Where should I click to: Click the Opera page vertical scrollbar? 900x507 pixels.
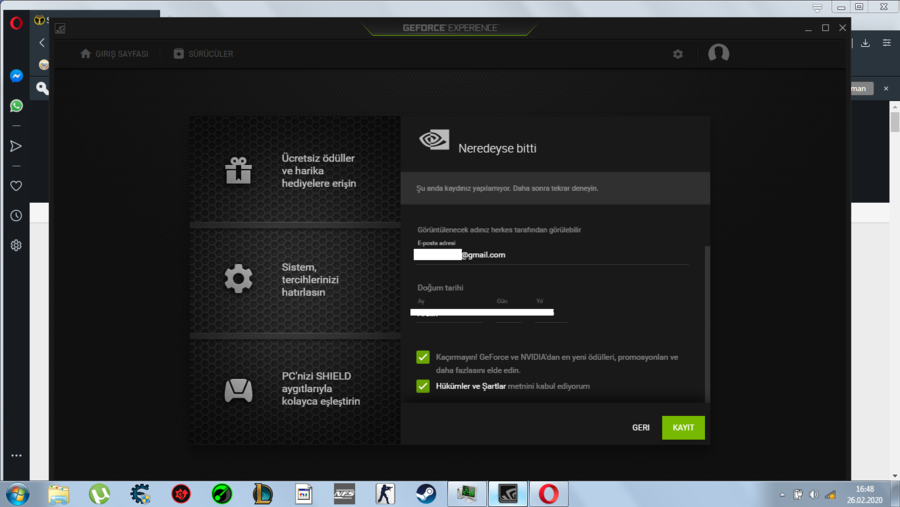[895, 121]
